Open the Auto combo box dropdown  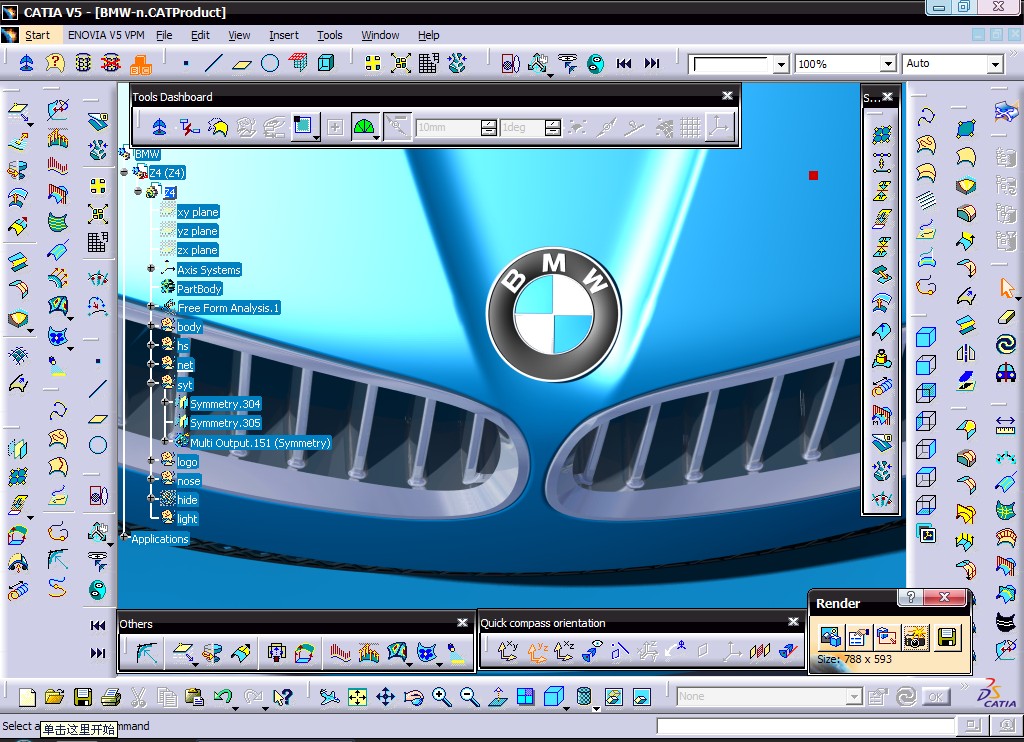pyautogui.click(x=995, y=64)
